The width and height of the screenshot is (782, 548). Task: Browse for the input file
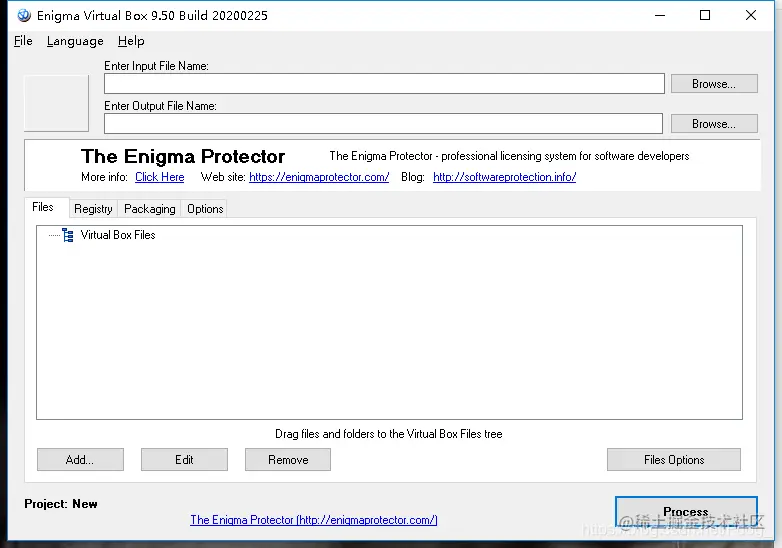point(714,84)
